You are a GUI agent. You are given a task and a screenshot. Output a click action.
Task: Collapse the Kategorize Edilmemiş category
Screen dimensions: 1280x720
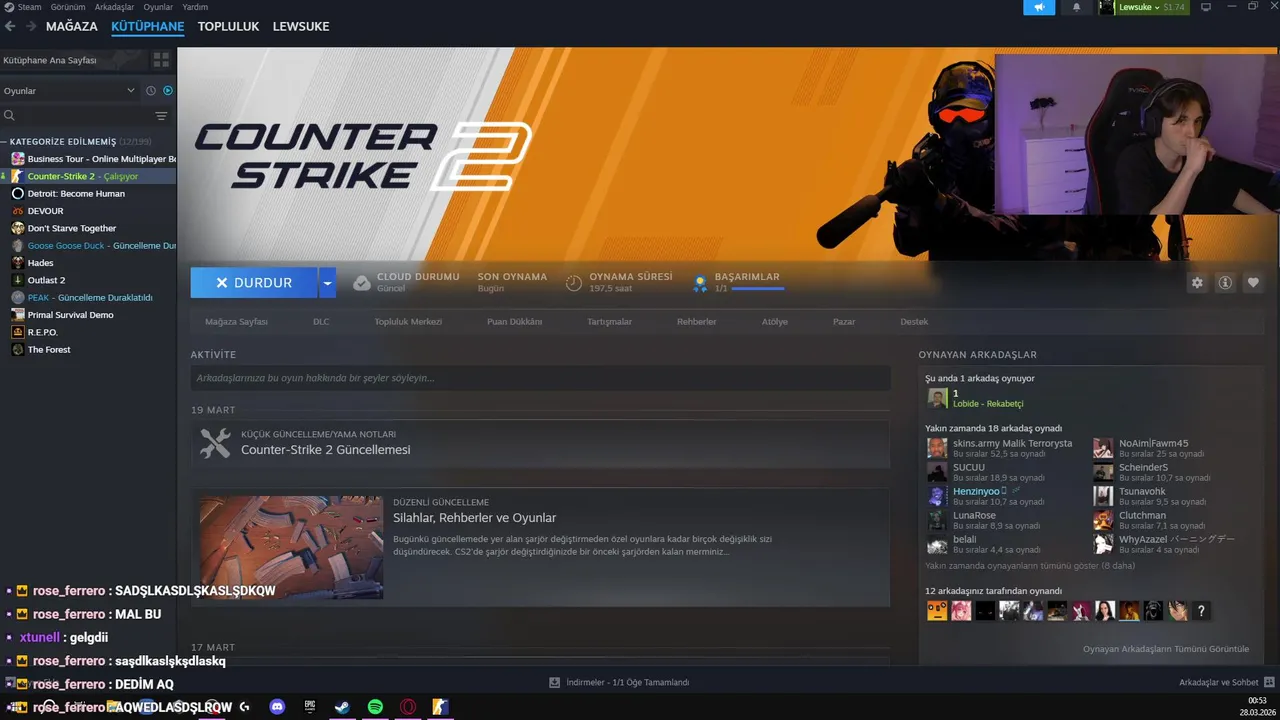click(x=5, y=142)
